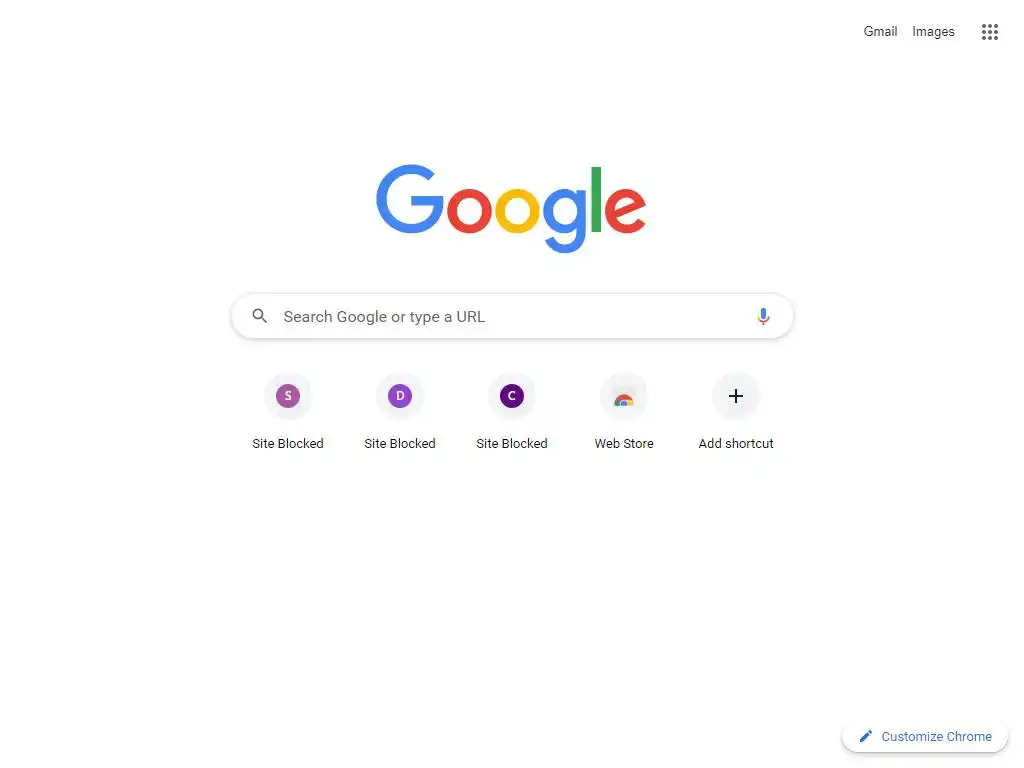Go to Google Images link

point(933,31)
